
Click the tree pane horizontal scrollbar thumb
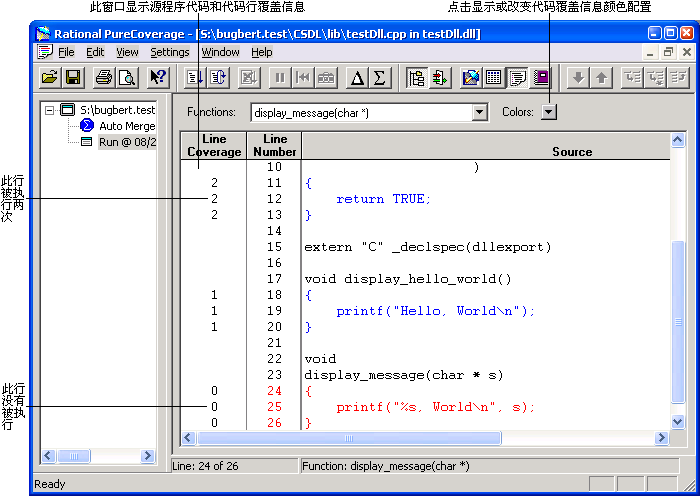point(74,456)
